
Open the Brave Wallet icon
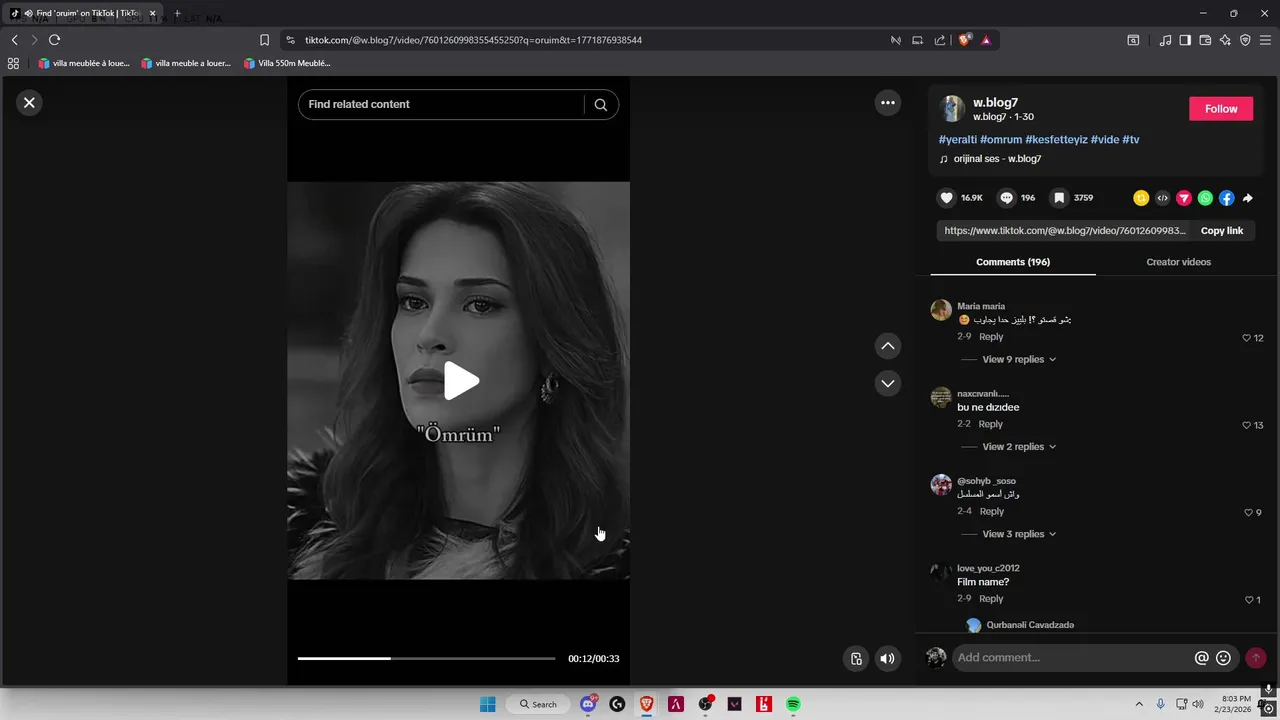pos(1205,40)
